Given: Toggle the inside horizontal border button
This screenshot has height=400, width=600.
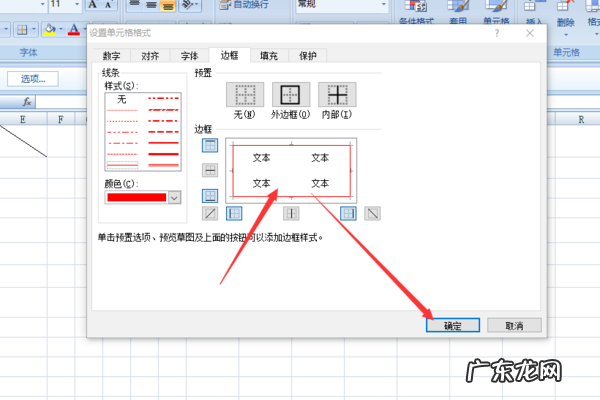Looking at the screenshot, I should click(x=210, y=170).
